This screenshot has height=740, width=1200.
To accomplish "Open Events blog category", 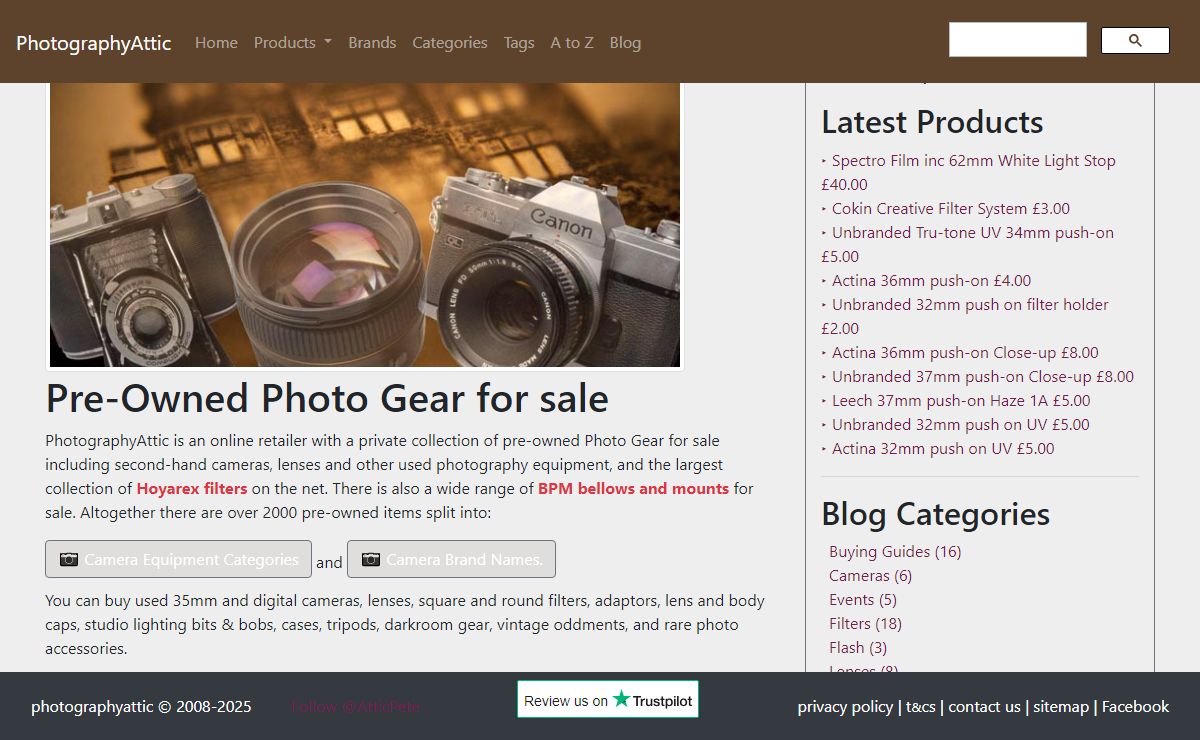I will click(863, 599).
